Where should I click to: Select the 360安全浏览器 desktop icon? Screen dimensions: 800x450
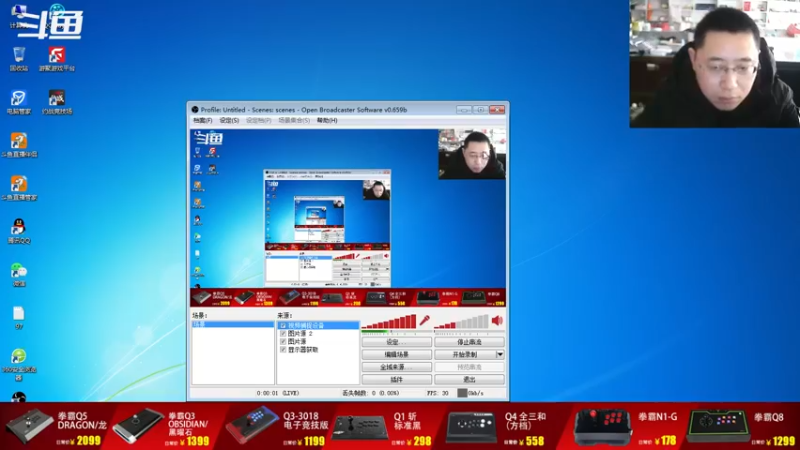(x=19, y=365)
